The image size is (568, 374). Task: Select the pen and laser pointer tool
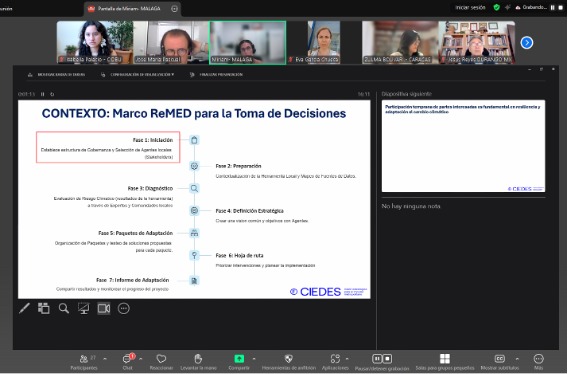point(24,308)
